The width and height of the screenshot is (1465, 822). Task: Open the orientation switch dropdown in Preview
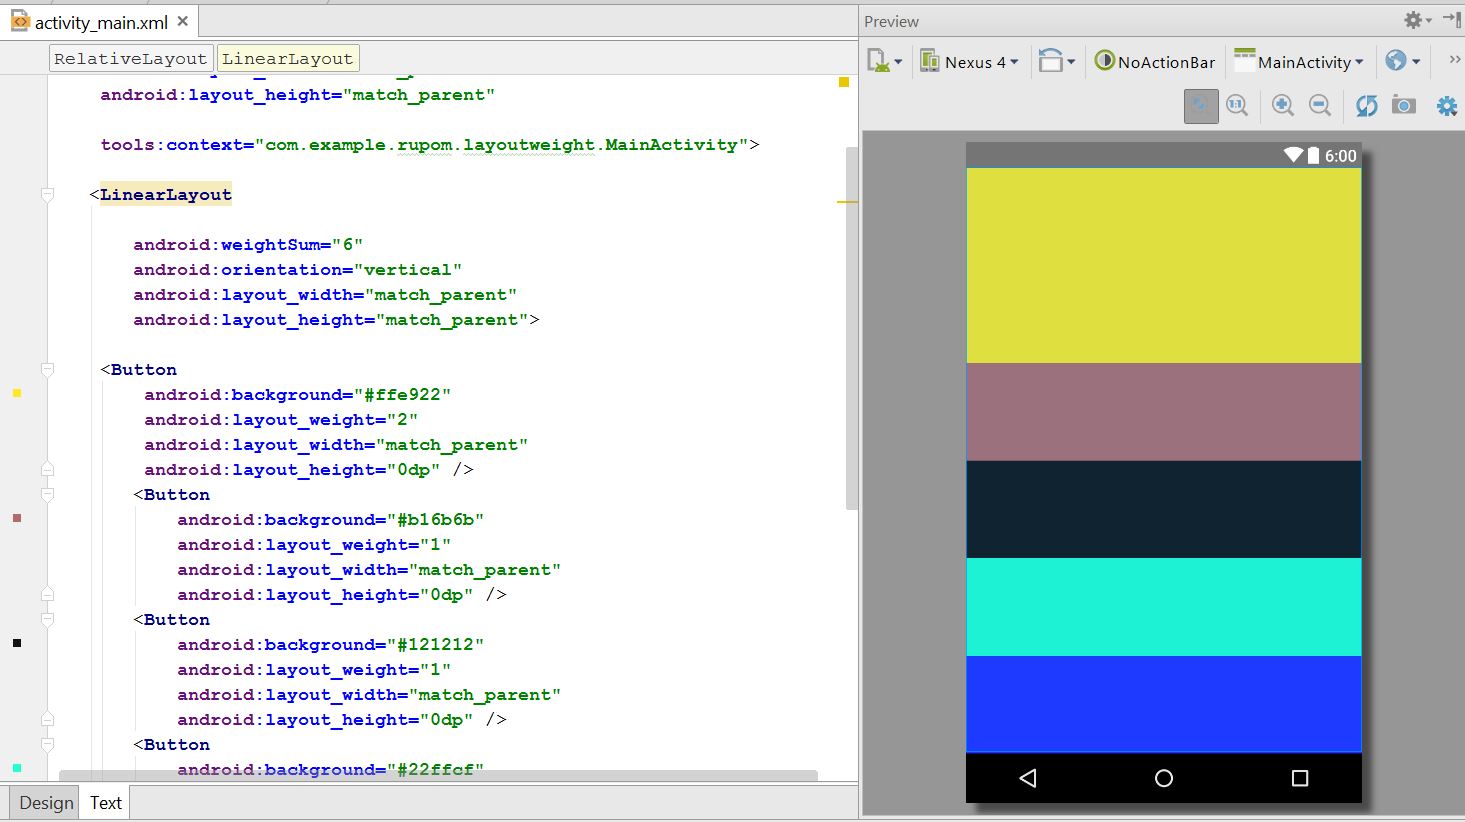1056,61
